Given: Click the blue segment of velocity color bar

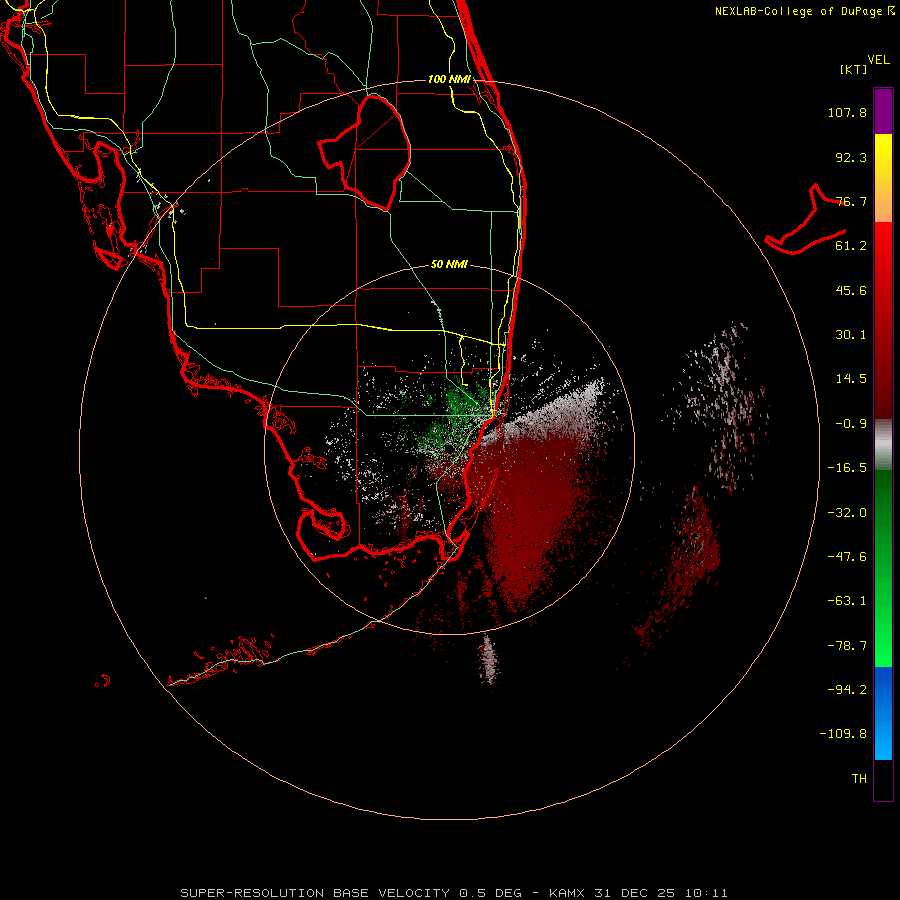Looking at the screenshot, I should (x=883, y=713).
